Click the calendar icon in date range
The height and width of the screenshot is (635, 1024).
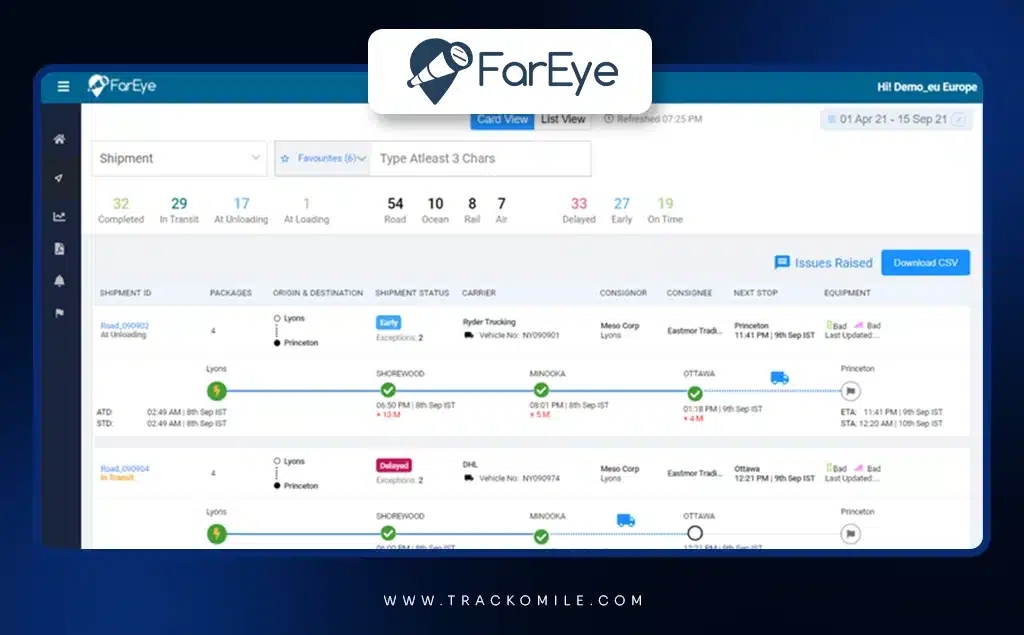tap(831, 119)
